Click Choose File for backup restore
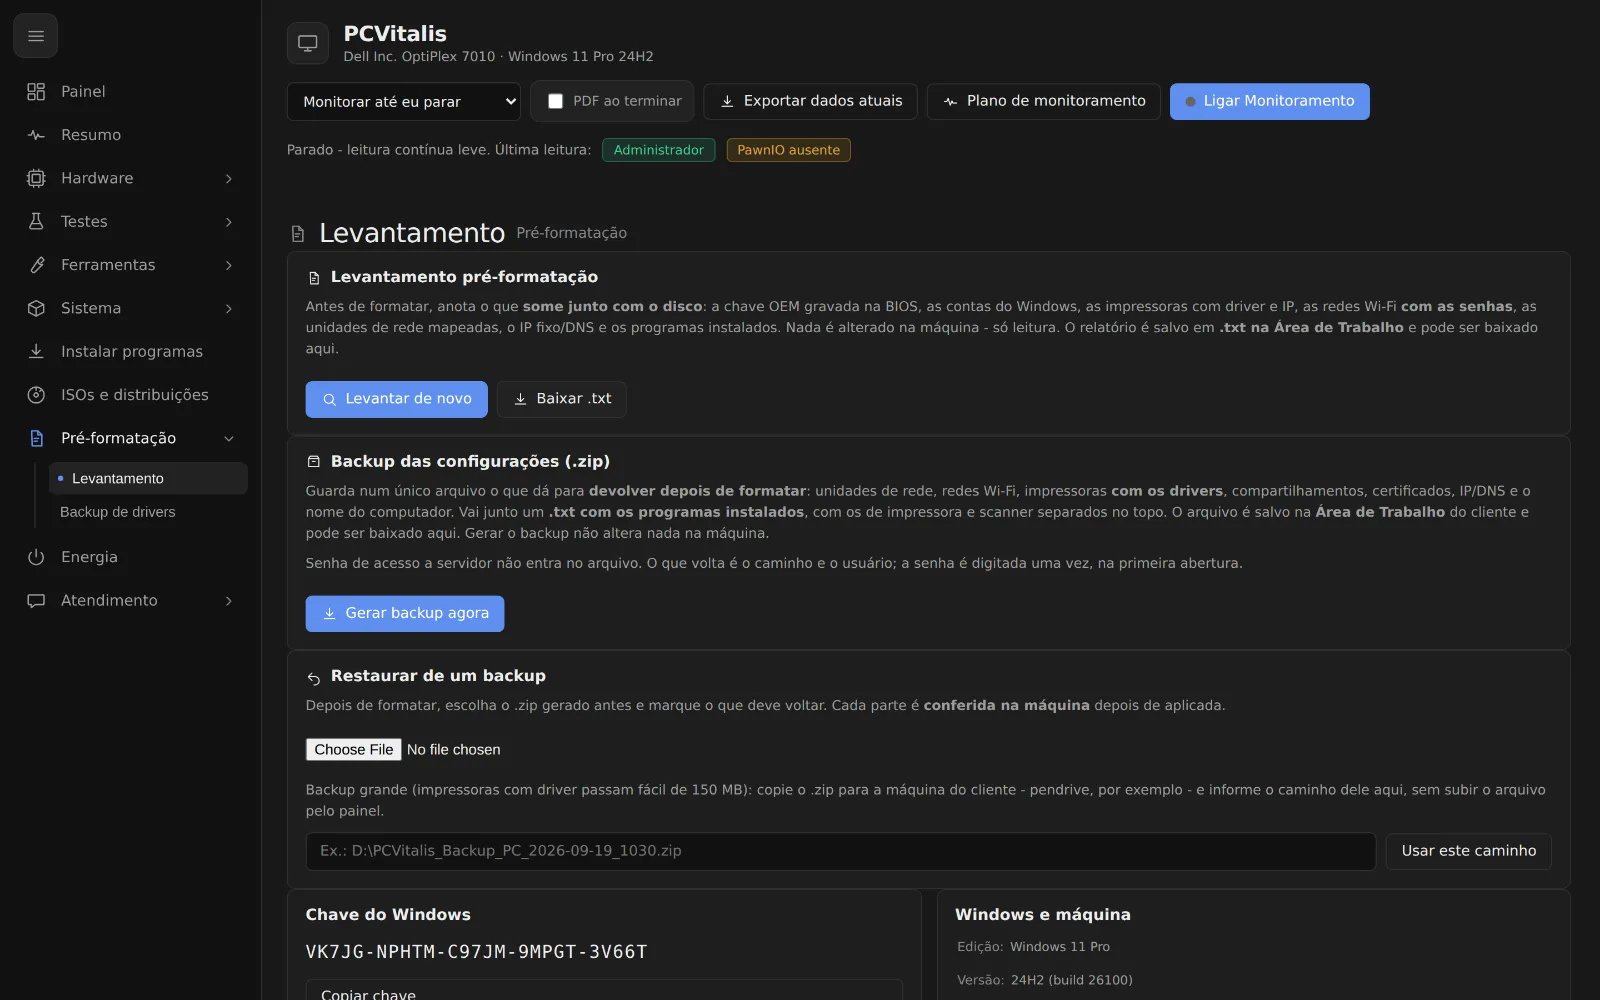Viewport: 1600px width, 1000px height. click(x=353, y=750)
